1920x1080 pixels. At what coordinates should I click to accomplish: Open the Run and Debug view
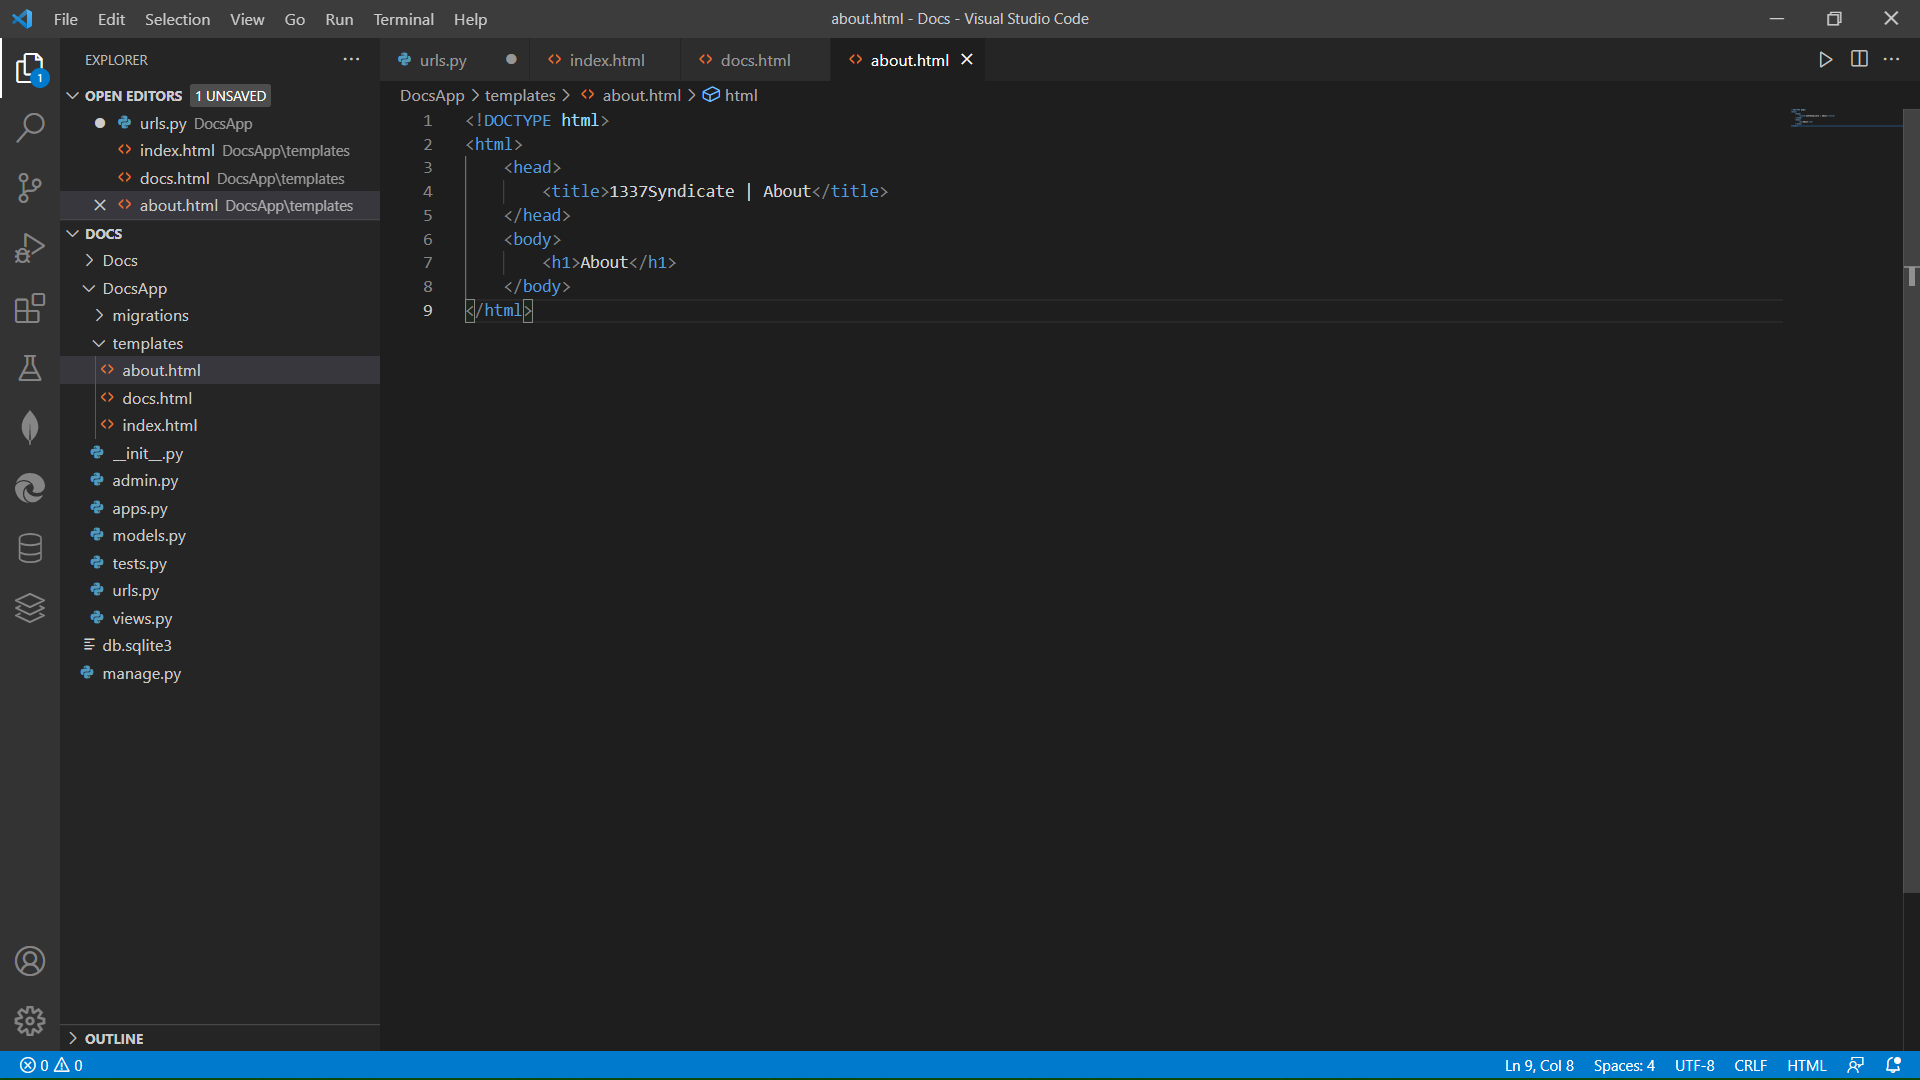pyautogui.click(x=30, y=248)
